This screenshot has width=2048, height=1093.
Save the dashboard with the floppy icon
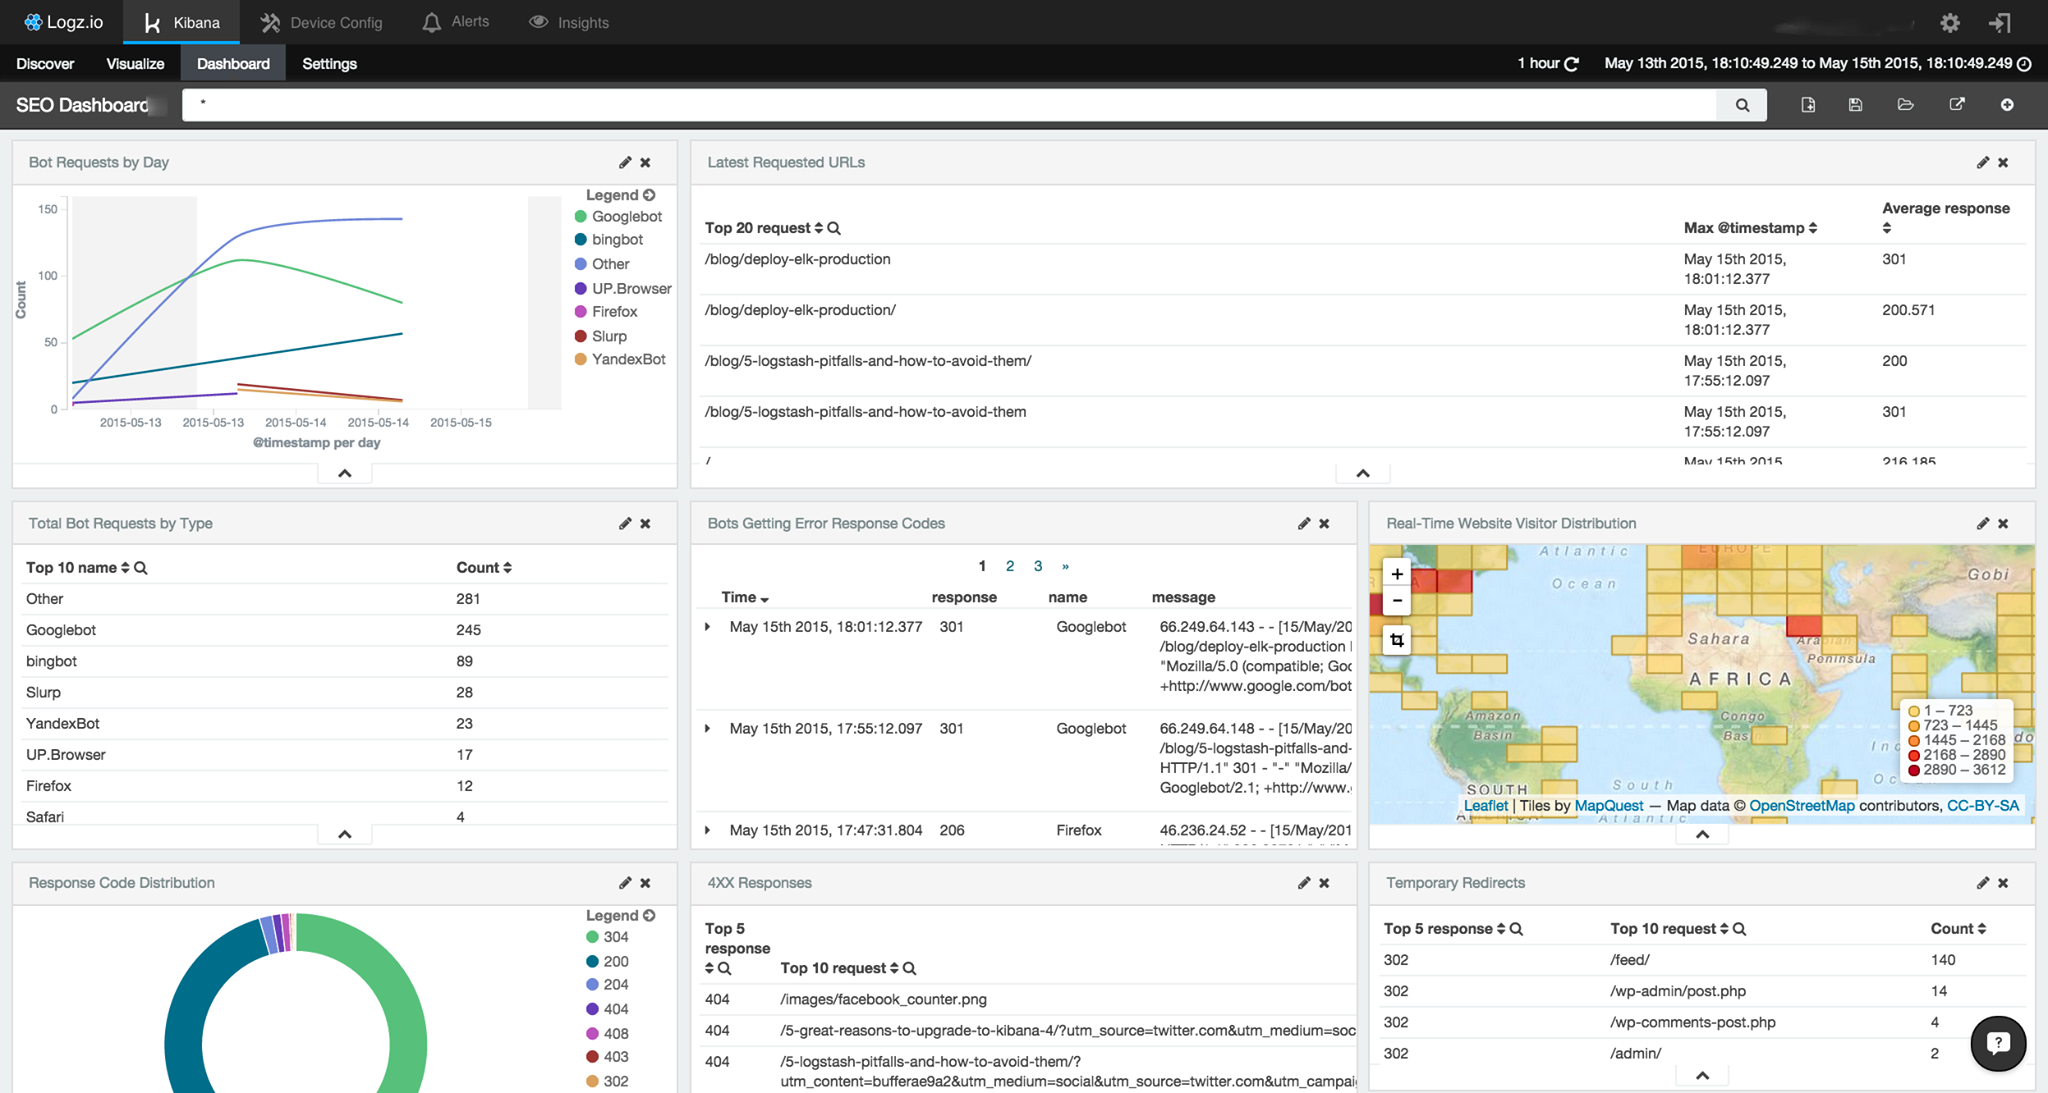click(x=1856, y=105)
